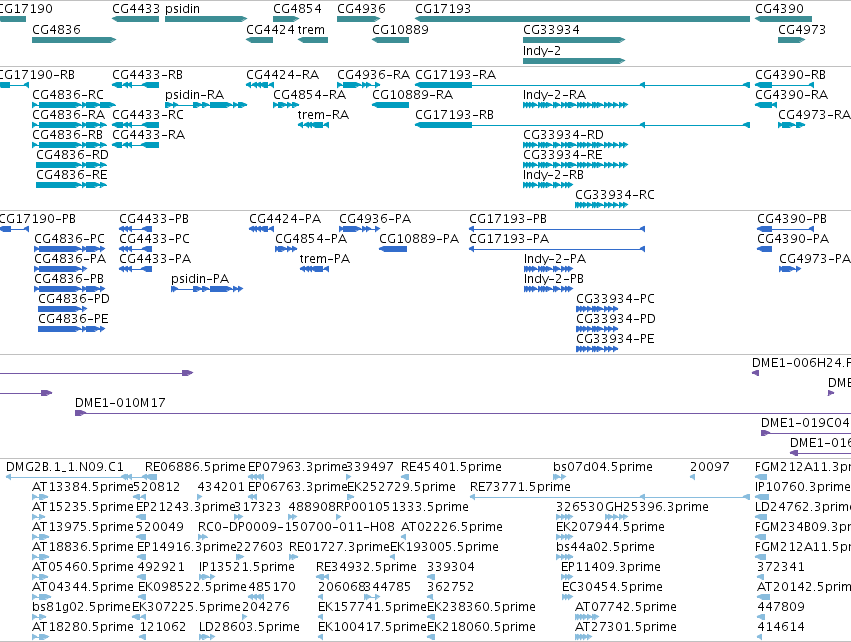
Task: Select EST RC0-DP0009-150700-011-H08
Action: click(x=296, y=527)
